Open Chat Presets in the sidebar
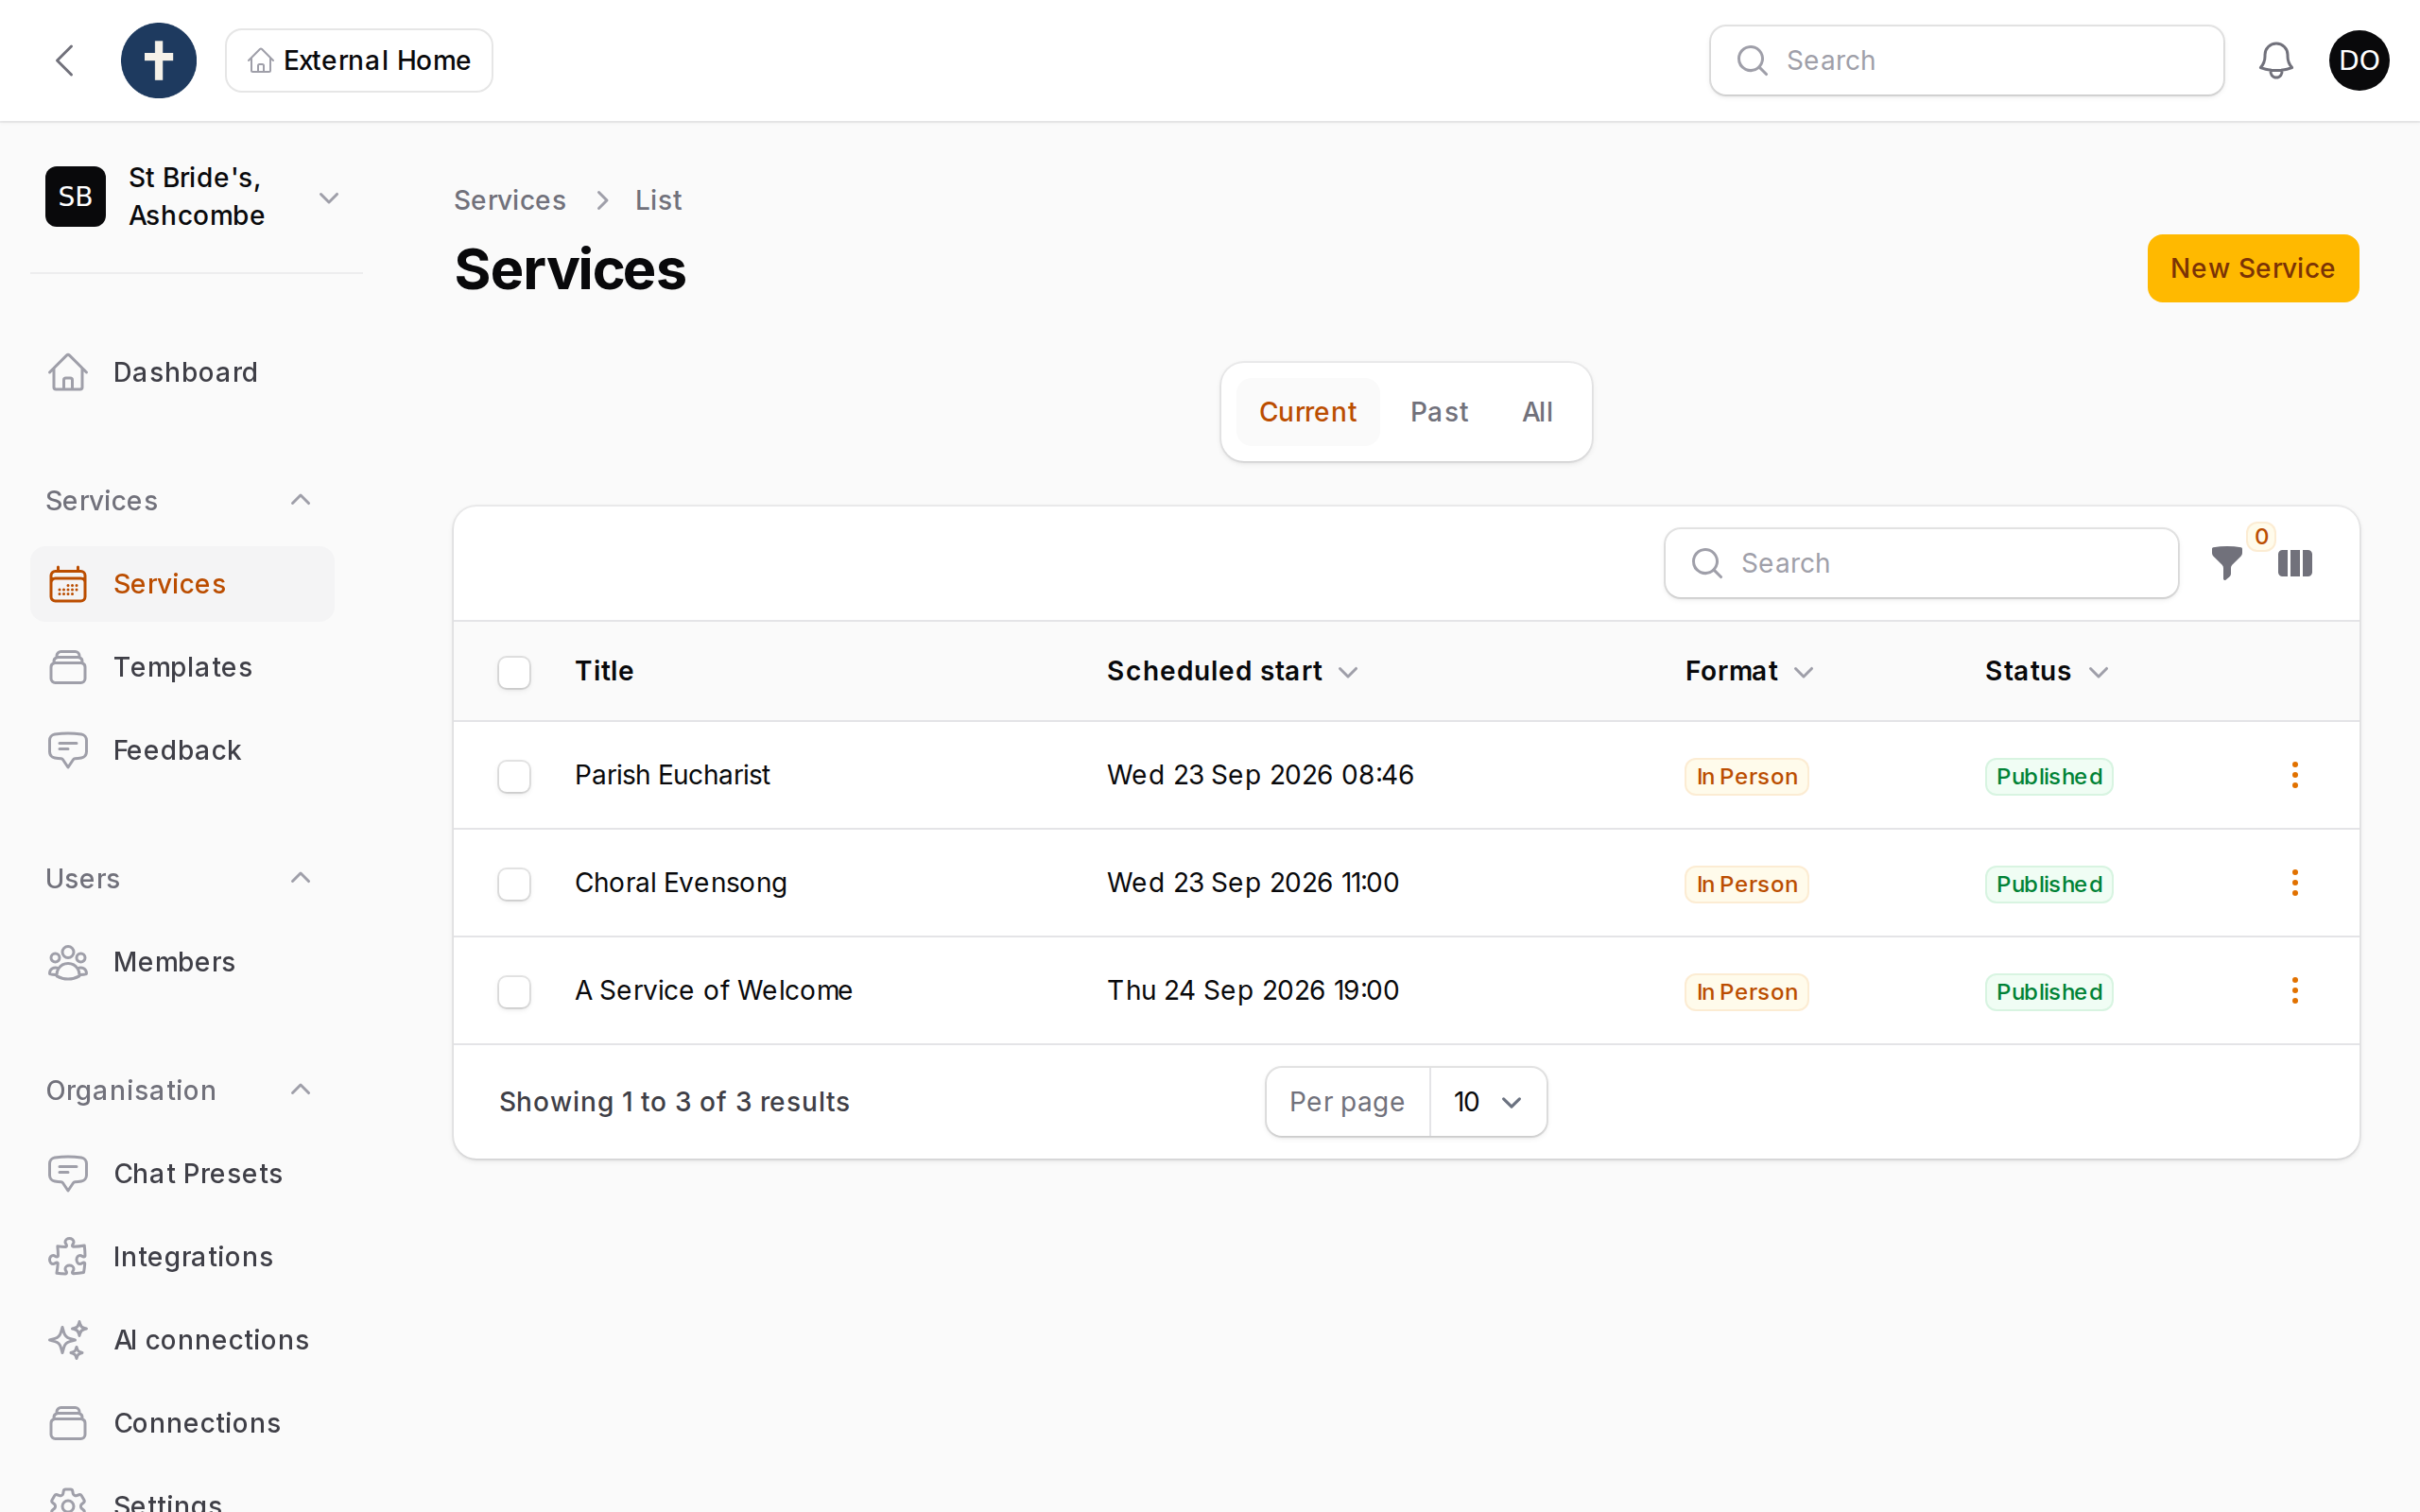This screenshot has width=2420, height=1512. click(x=182, y=1173)
